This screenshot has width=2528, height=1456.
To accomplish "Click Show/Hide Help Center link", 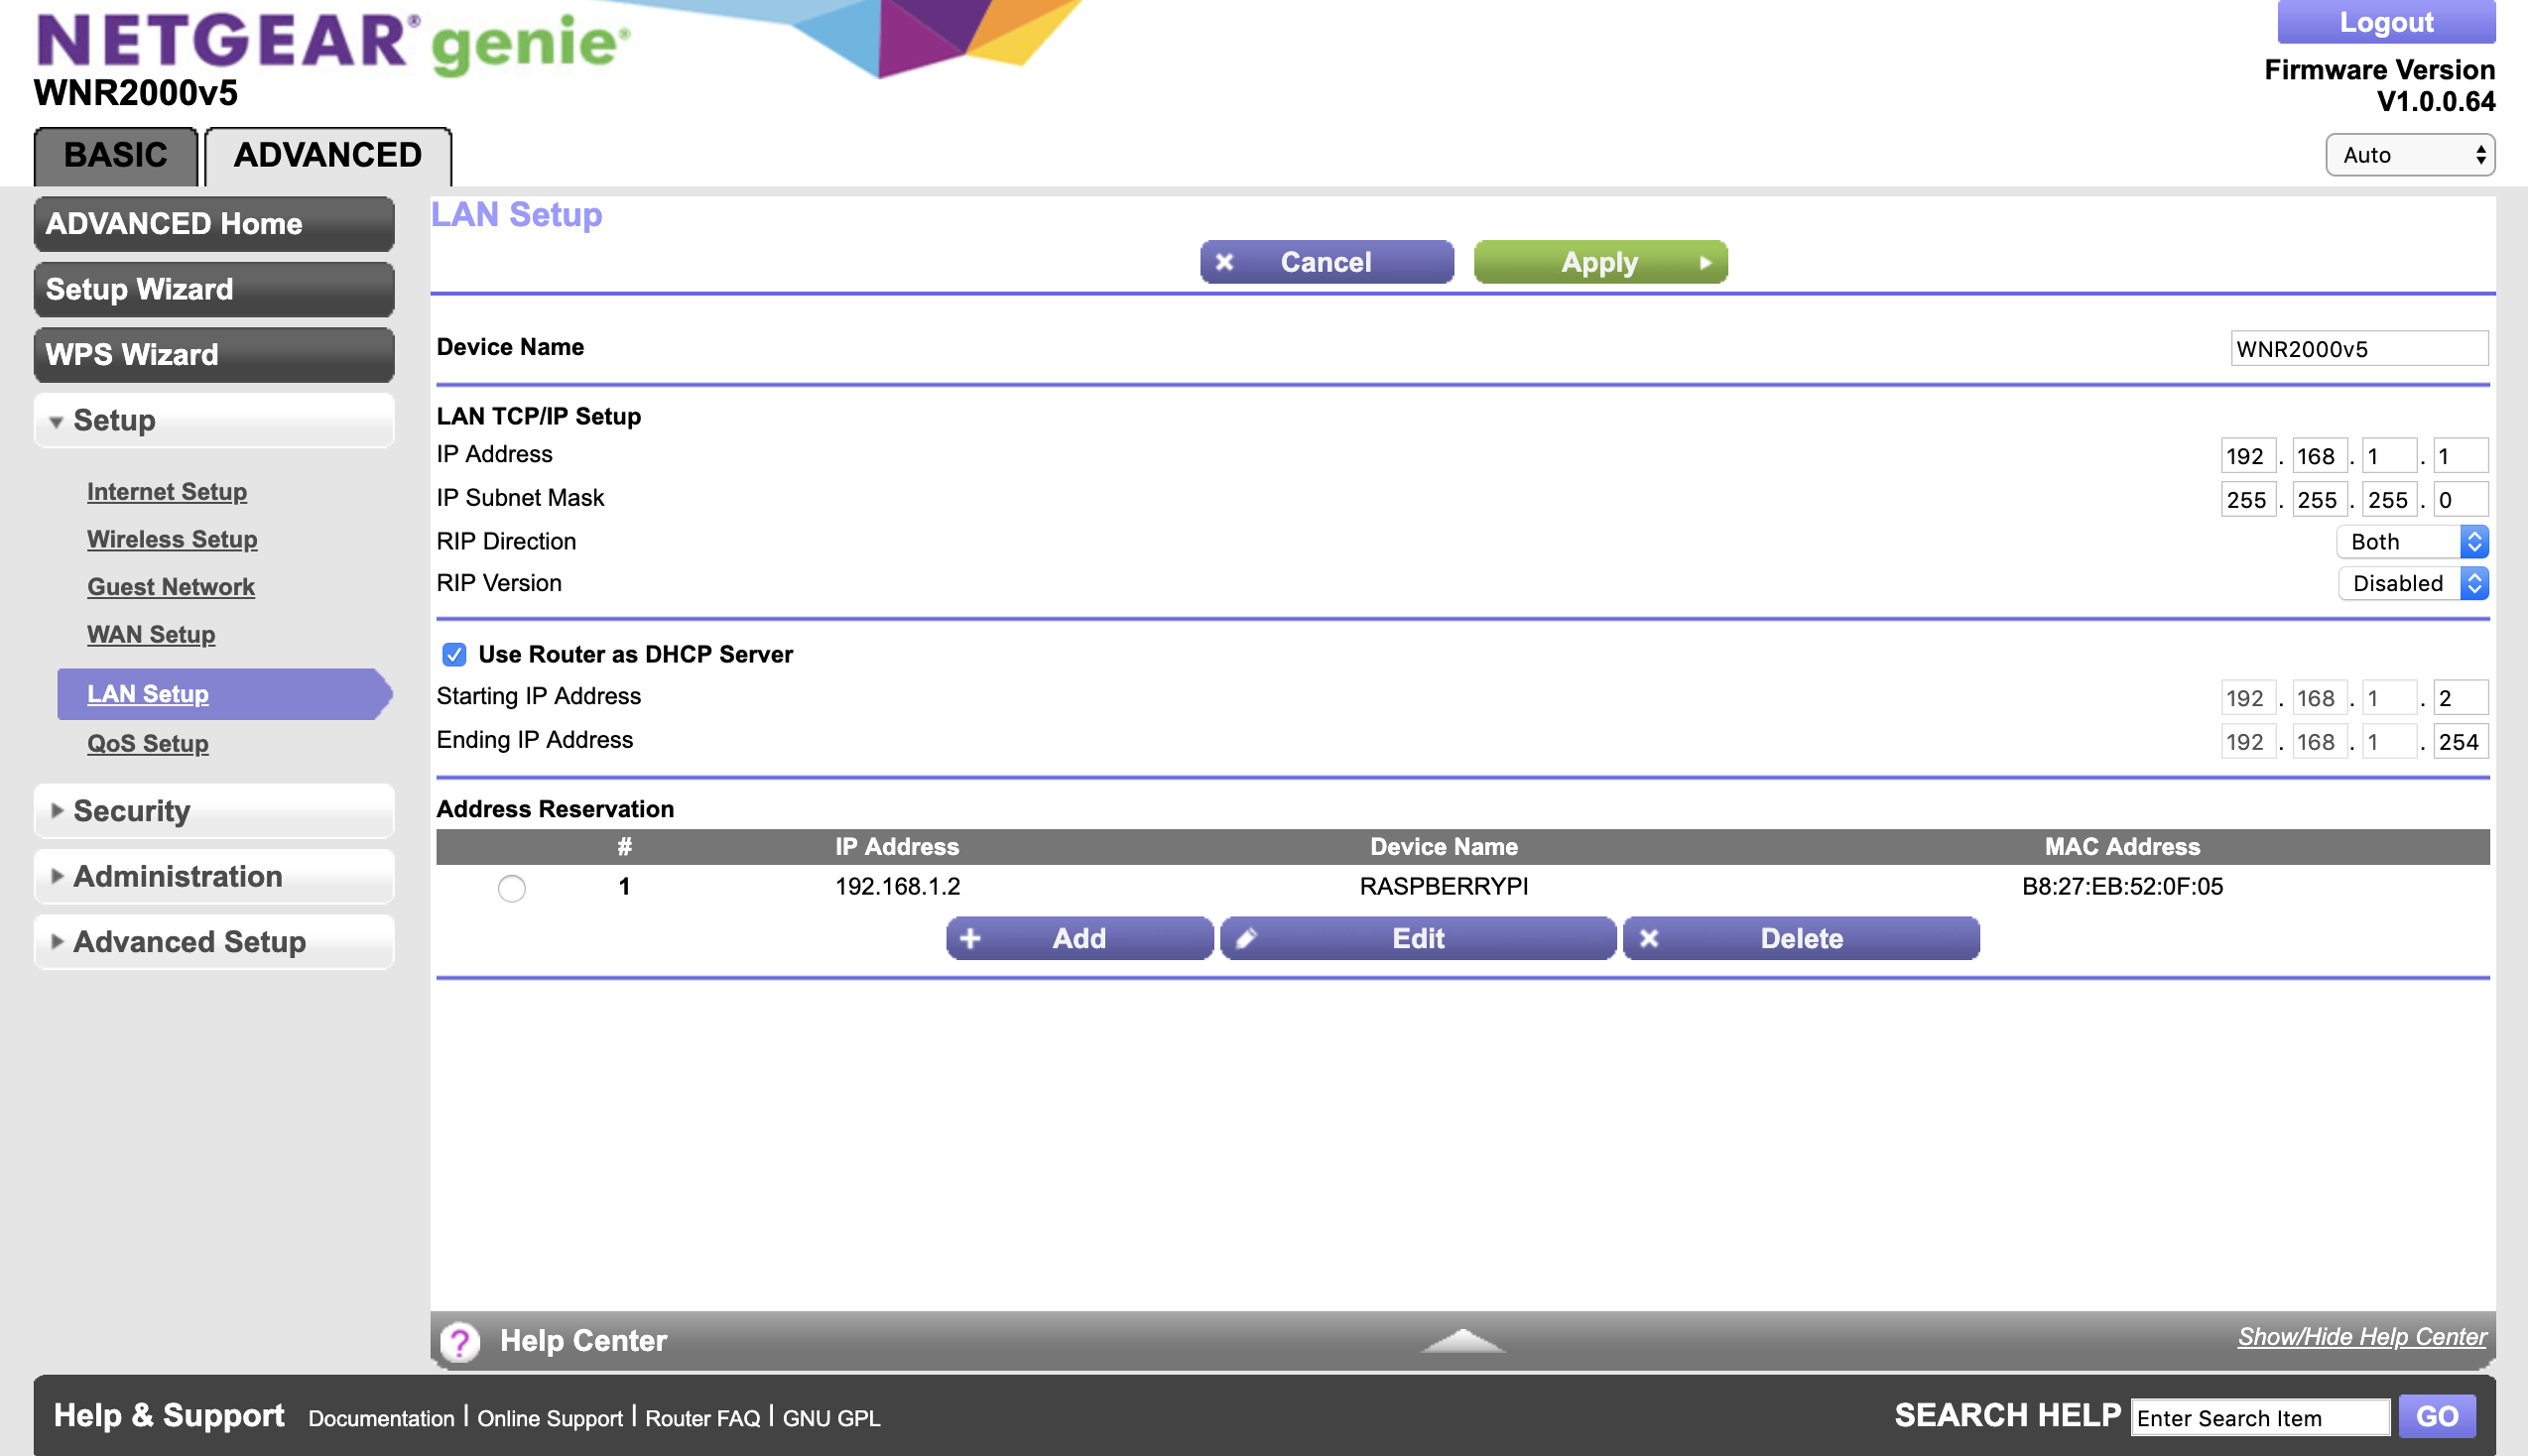I will (x=2362, y=1337).
